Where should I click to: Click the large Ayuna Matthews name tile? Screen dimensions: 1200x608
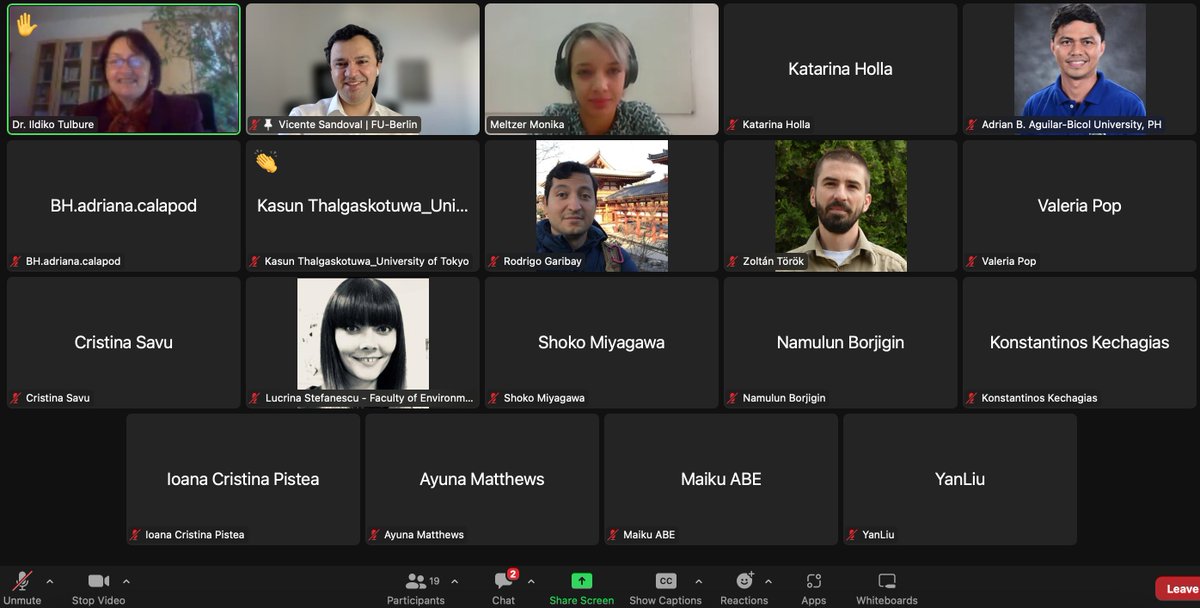click(482, 480)
